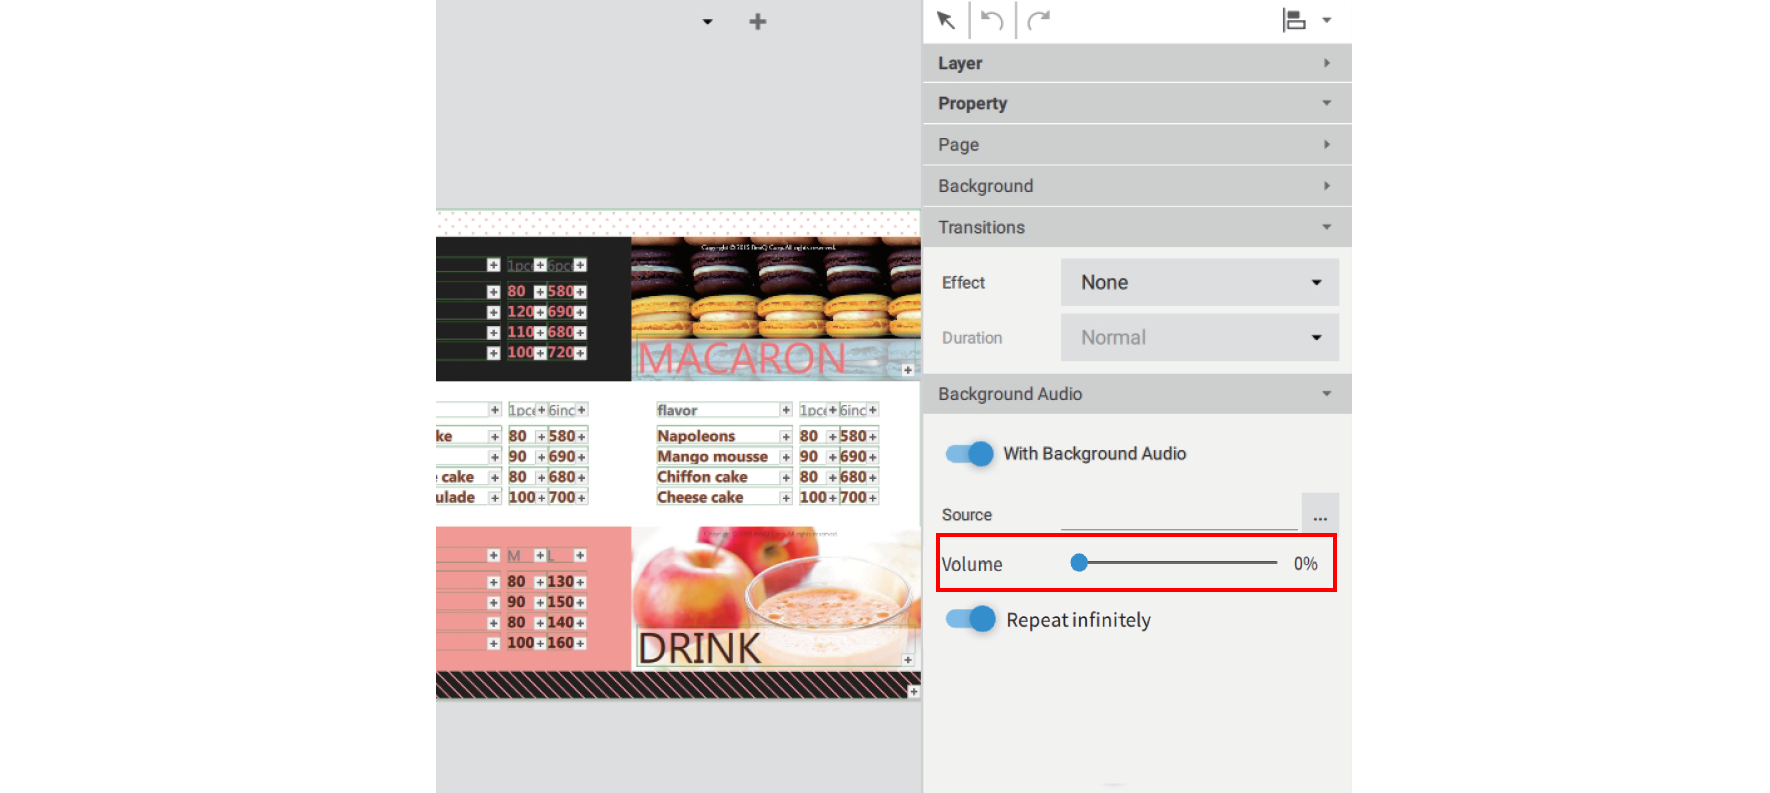1770x793 pixels.
Task: Click plus handle on DRINK image
Action: (907, 659)
